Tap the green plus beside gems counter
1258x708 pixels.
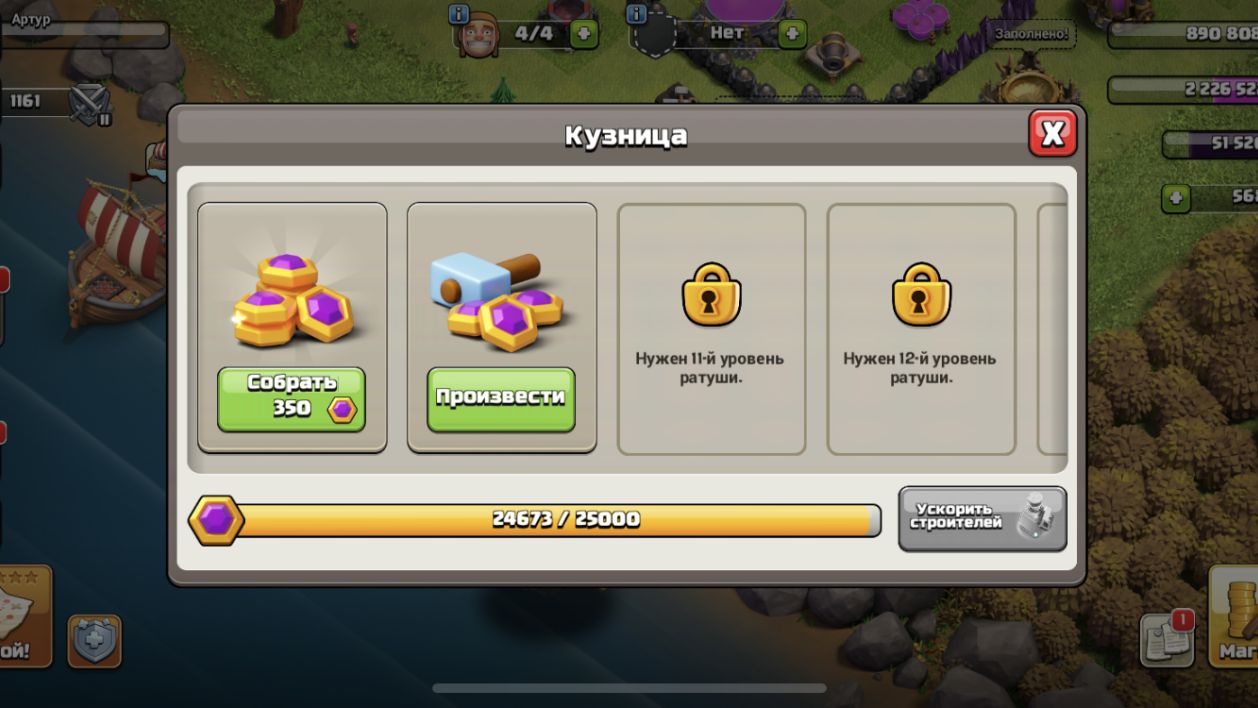1175,198
